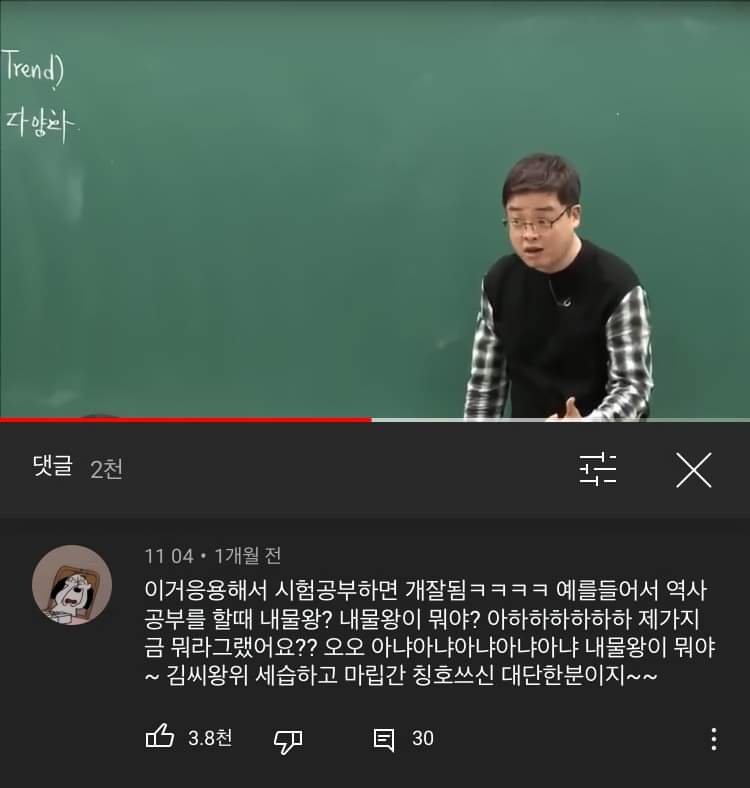This screenshot has height=788, width=750.
Task: Seek within the red played progress bar
Action: point(186,420)
